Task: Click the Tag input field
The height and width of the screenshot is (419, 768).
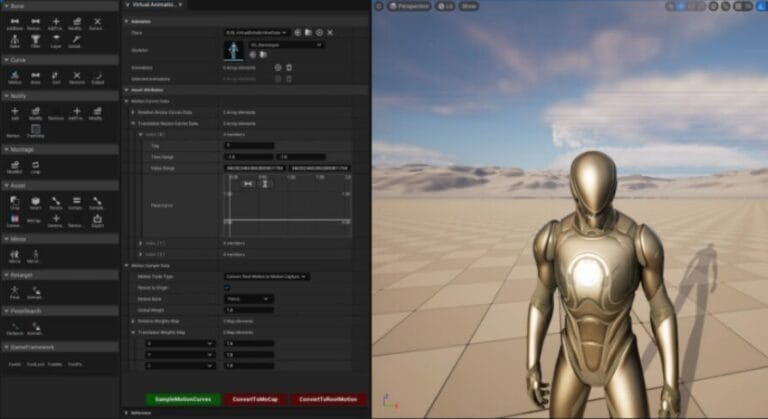Action: click(249, 146)
